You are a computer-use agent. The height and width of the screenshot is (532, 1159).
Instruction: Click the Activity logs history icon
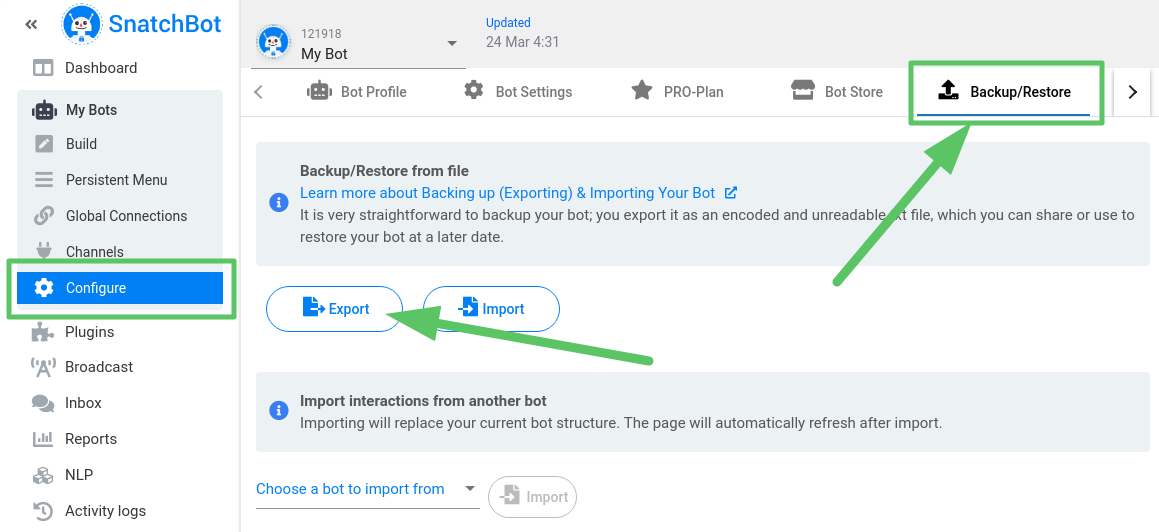pos(43,511)
